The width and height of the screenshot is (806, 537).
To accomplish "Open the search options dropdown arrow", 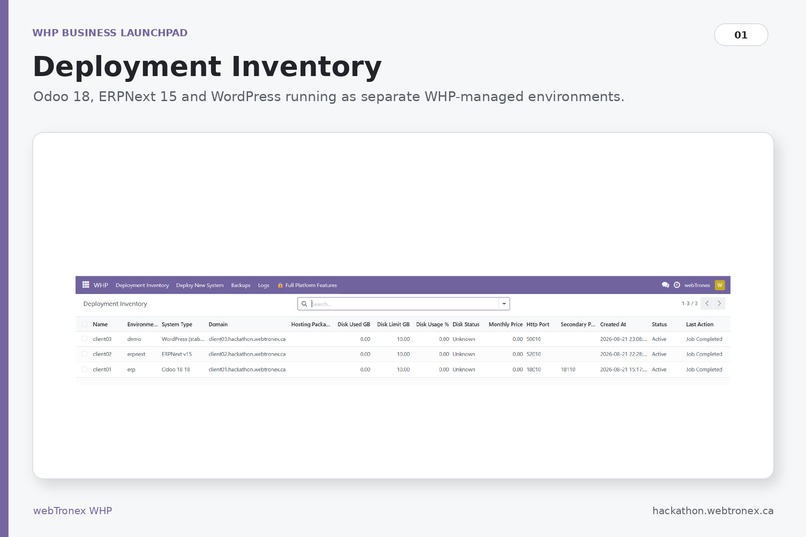I will click(x=504, y=304).
